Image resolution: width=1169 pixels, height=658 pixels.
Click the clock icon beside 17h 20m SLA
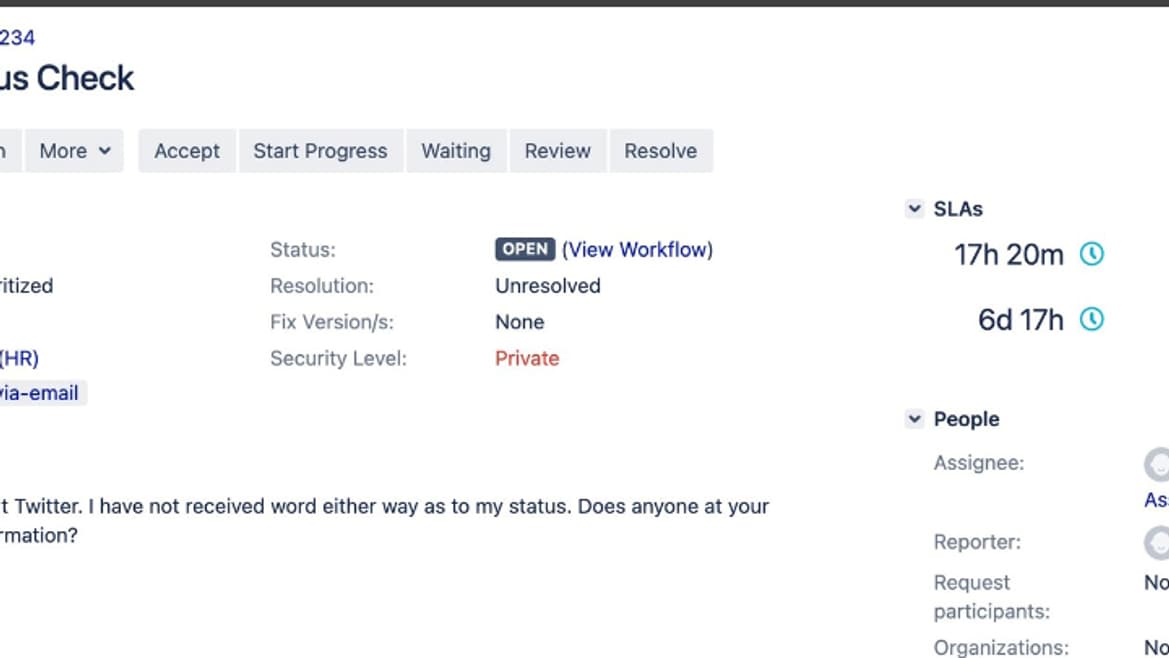(1091, 254)
